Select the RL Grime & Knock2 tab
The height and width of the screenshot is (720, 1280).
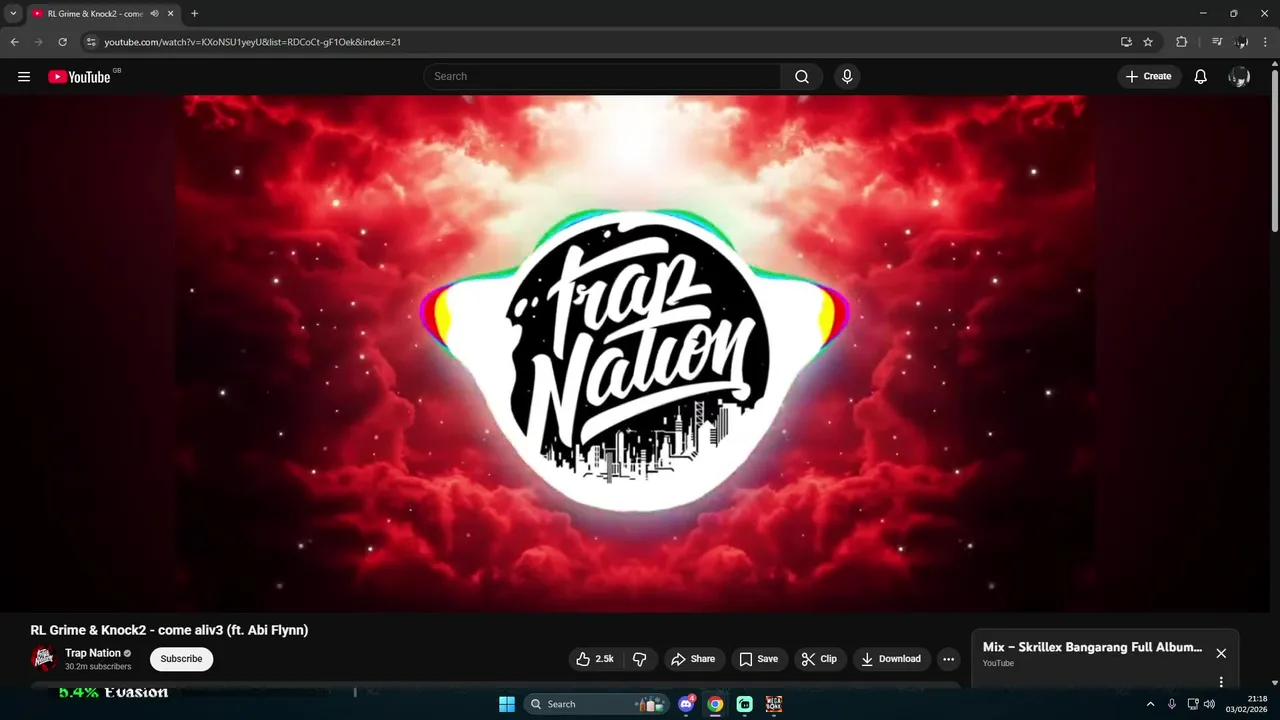click(95, 14)
